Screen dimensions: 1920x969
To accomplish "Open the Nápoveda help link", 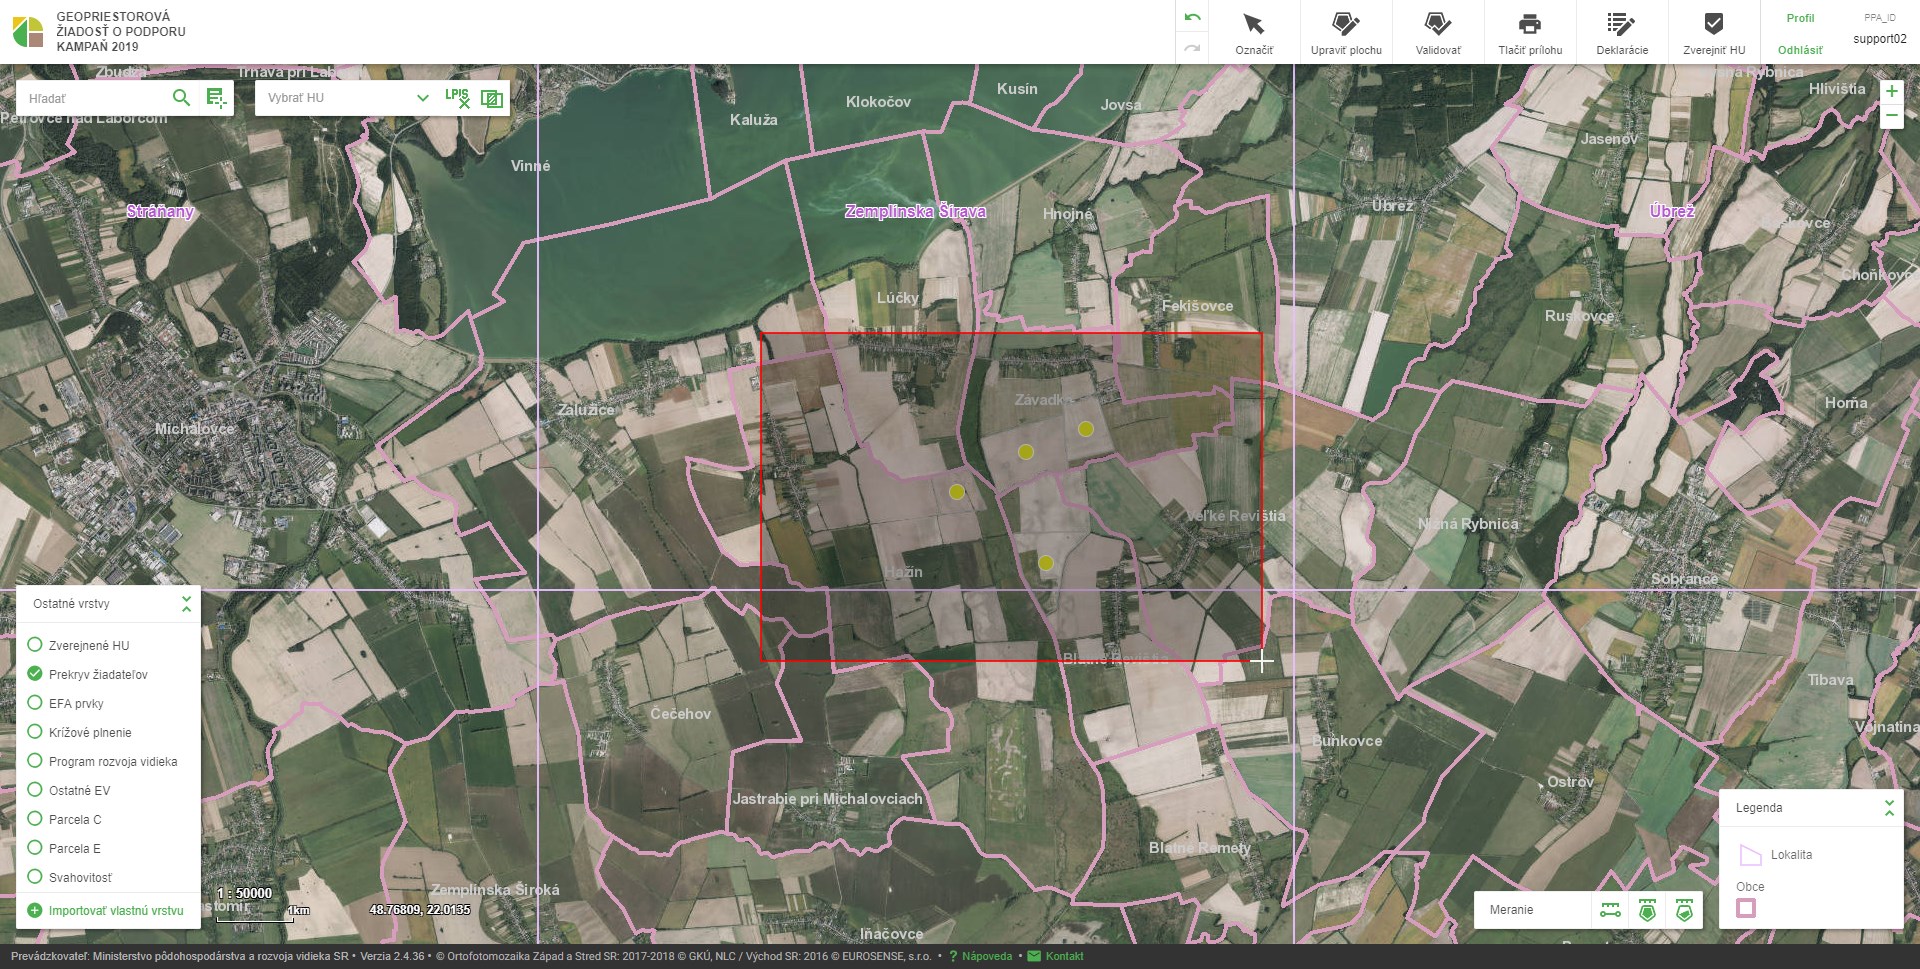I will click(987, 956).
